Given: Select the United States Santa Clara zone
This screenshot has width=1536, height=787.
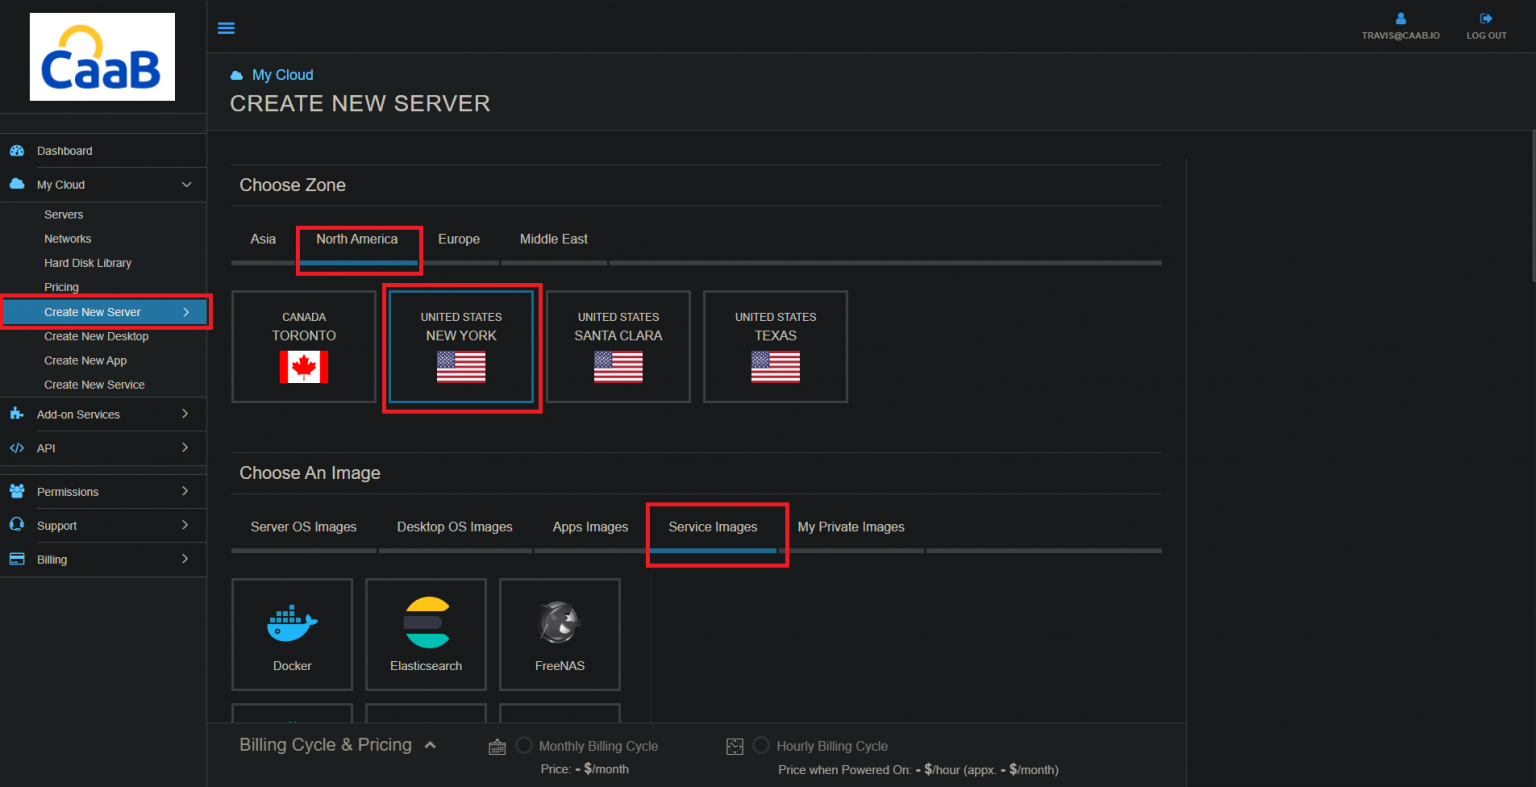Looking at the screenshot, I should tap(618, 346).
